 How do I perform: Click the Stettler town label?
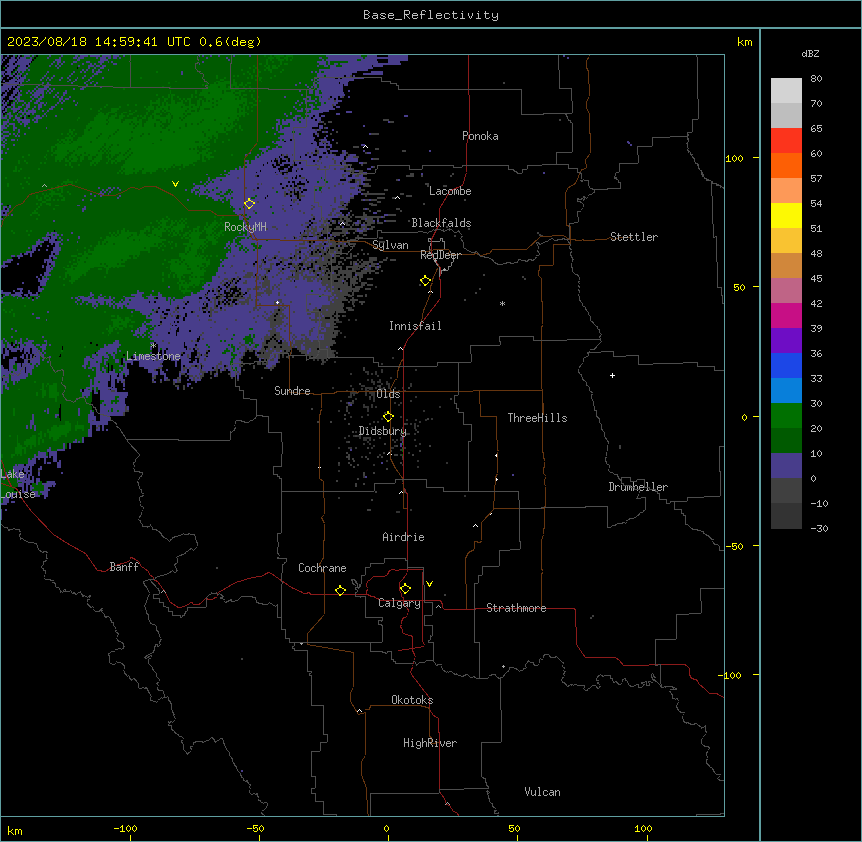click(x=634, y=237)
